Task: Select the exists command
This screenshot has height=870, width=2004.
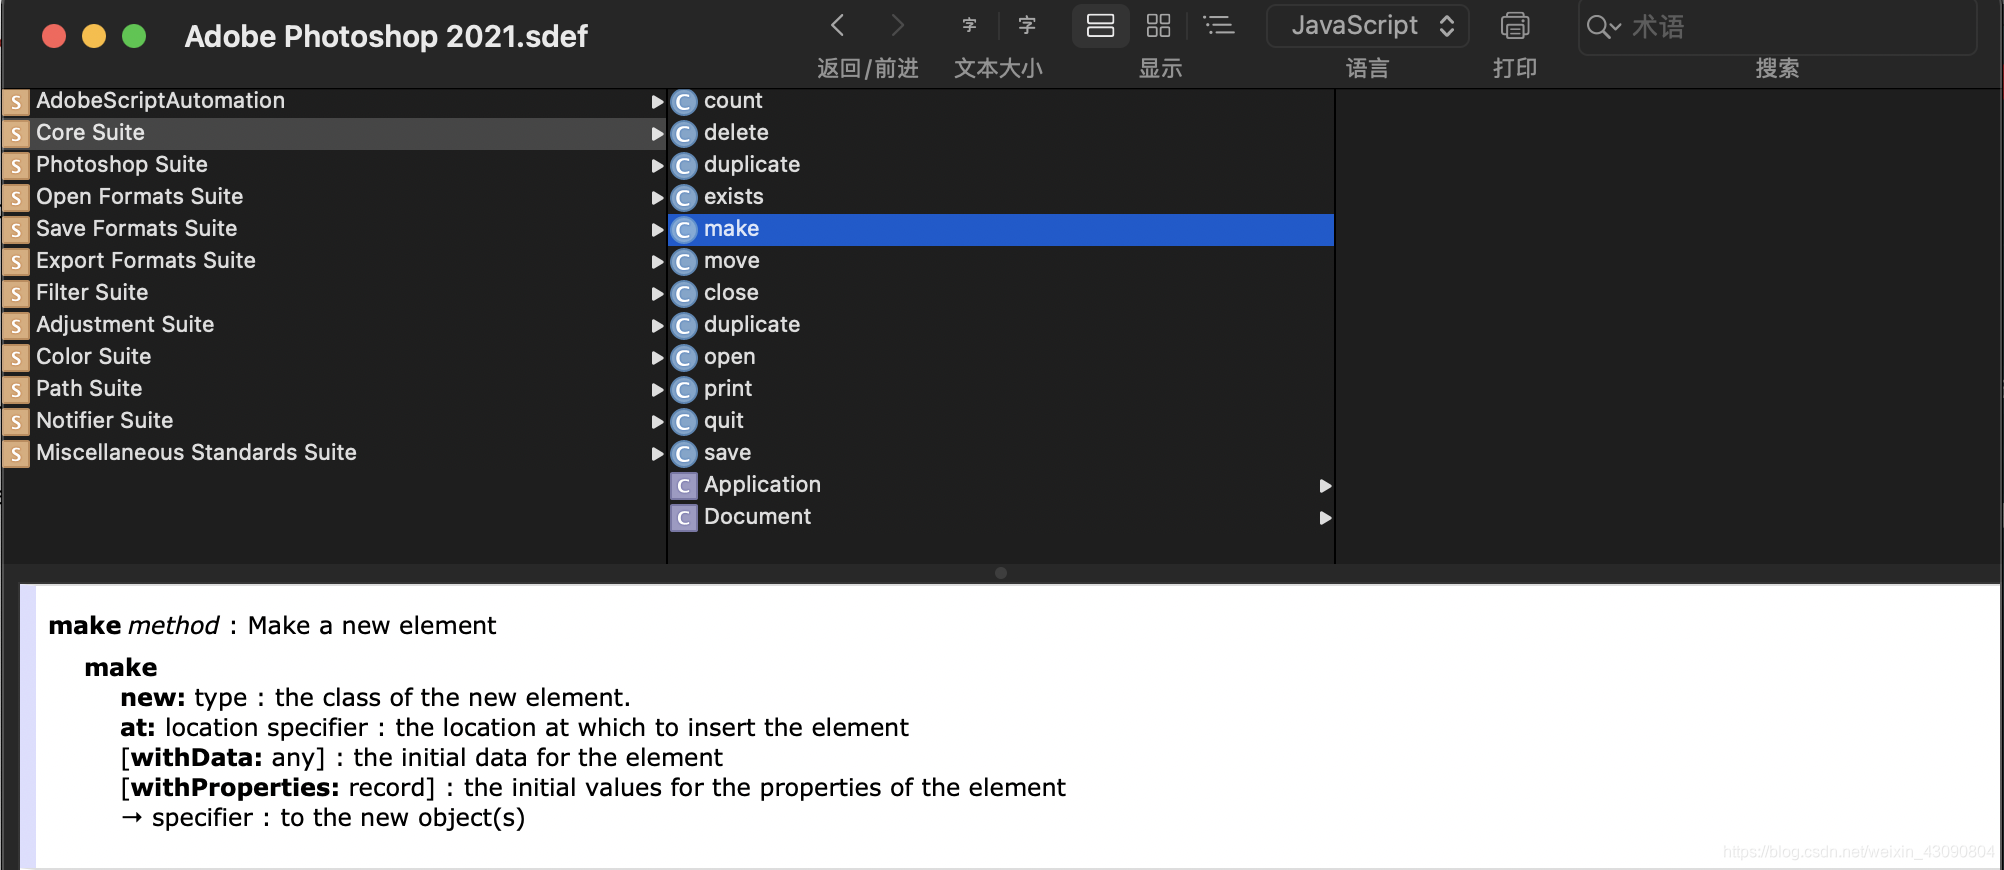Action: tap(1001, 197)
